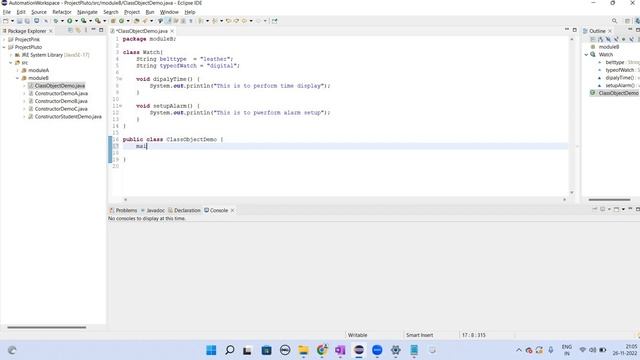
Task: Switch to the Problems tab
Action: coord(123,210)
